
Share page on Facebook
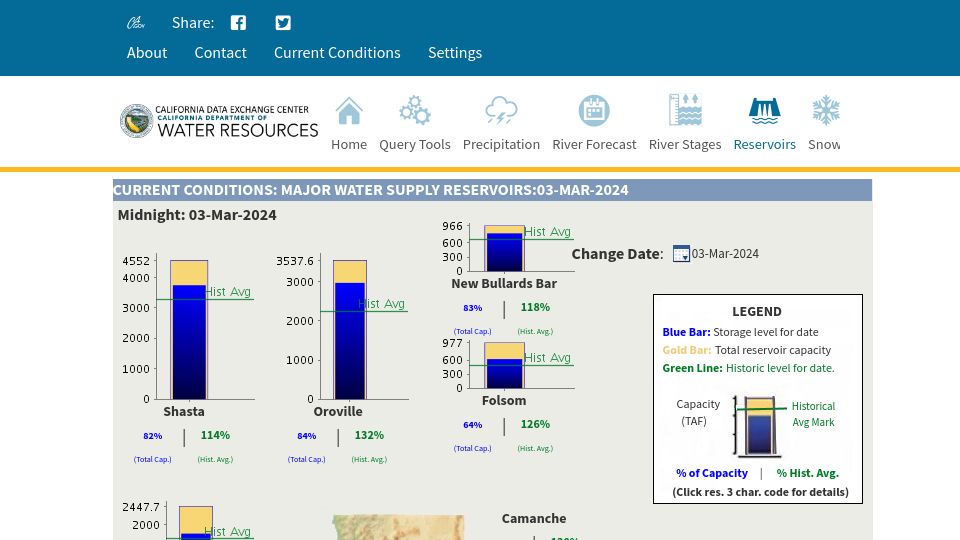(x=238, y=23)
